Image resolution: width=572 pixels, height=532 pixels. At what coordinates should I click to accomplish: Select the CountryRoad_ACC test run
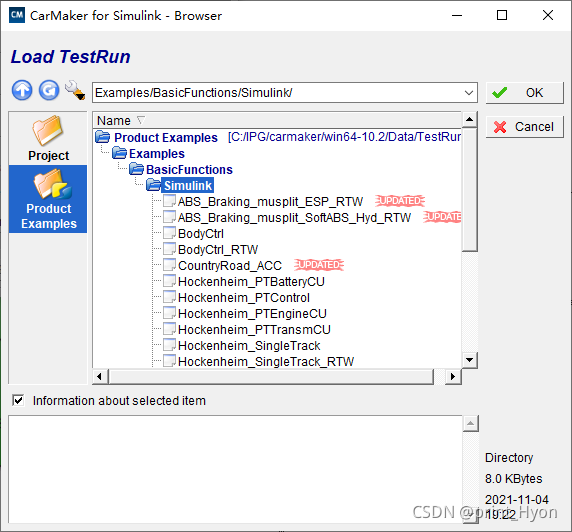tap(230, 266)
